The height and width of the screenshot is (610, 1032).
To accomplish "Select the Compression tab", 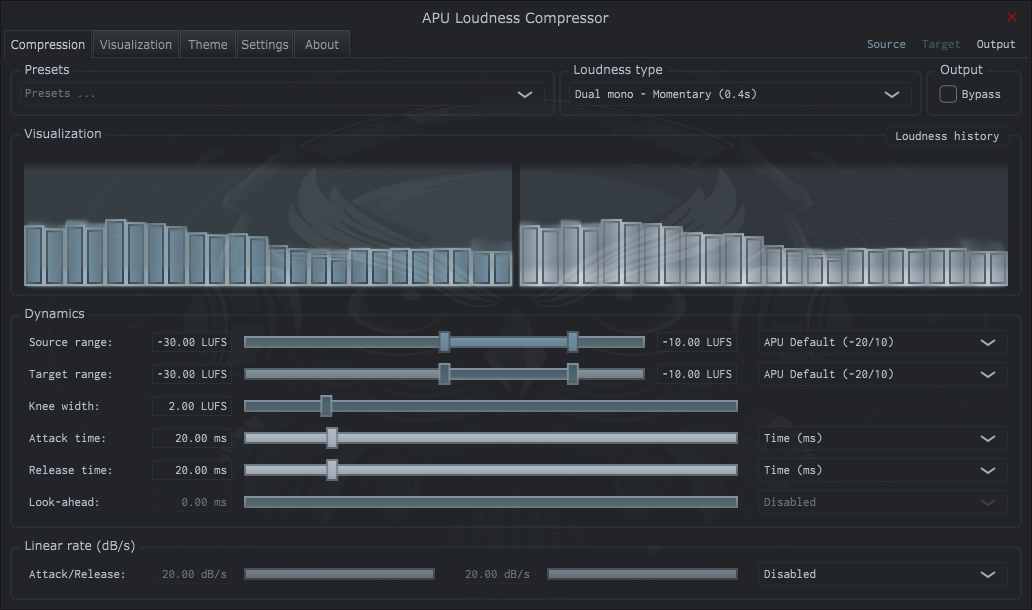I will click(48, 44).
